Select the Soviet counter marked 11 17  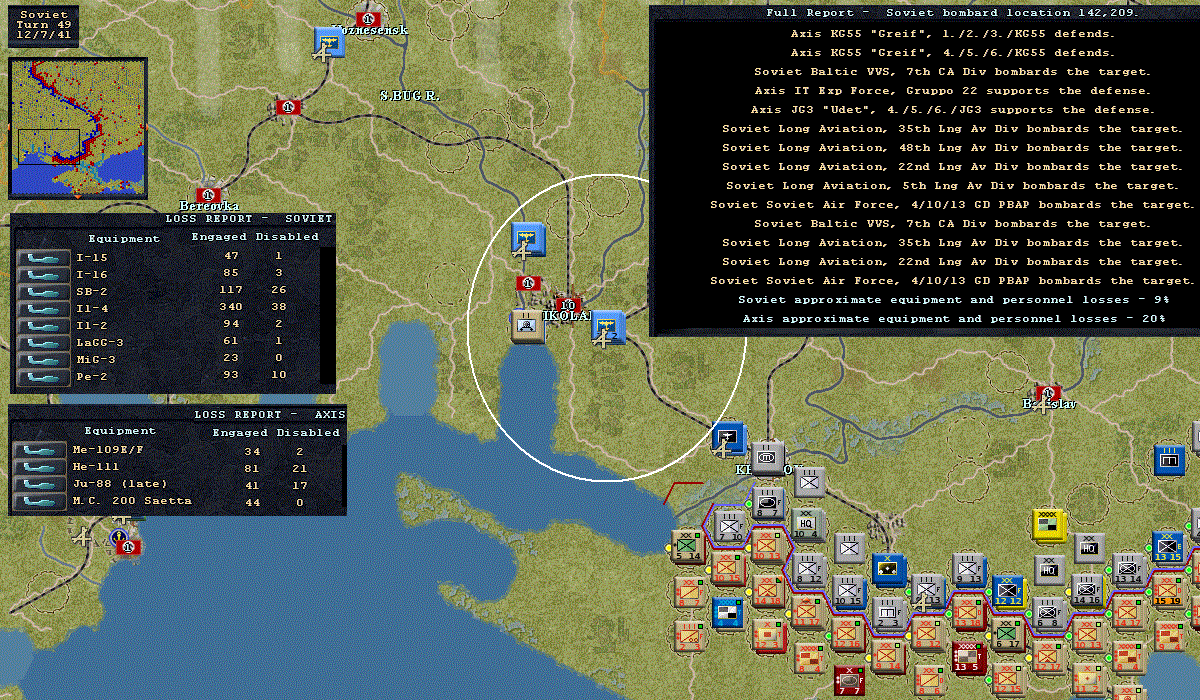806,613
